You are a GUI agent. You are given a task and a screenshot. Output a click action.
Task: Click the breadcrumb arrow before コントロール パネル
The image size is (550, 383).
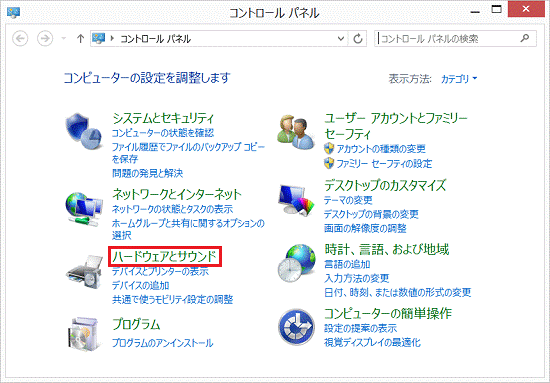(112, 38)
